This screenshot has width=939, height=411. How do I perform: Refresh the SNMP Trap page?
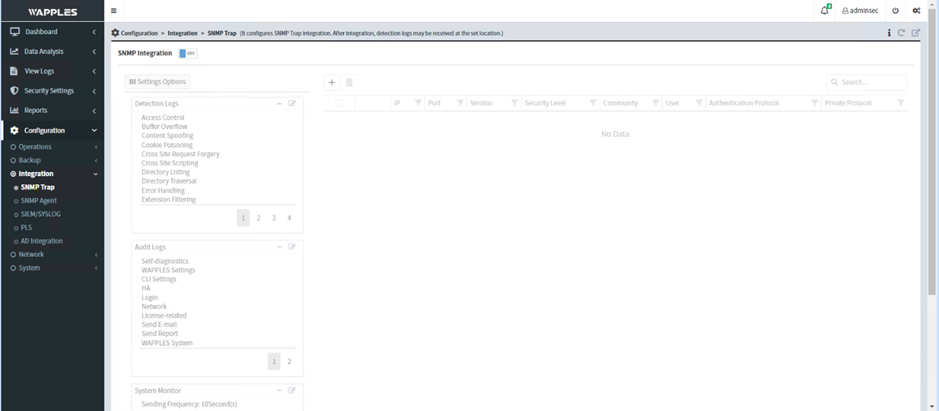(901, 33)
